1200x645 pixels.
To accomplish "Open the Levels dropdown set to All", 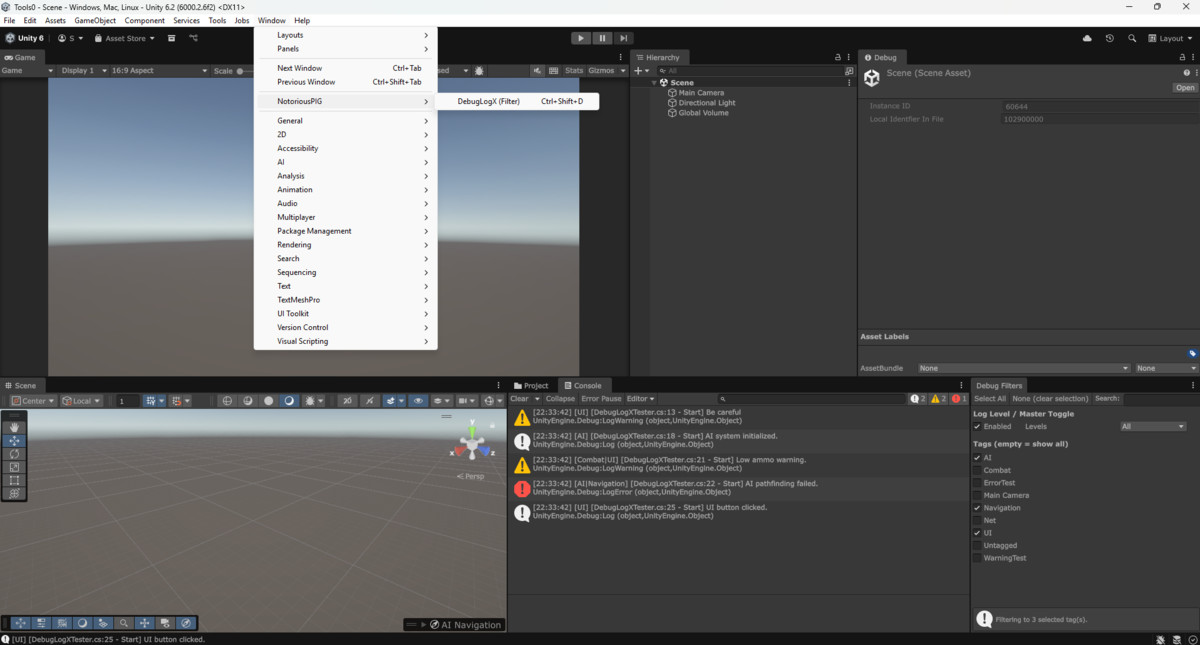I will click(x=1152, y=426).
